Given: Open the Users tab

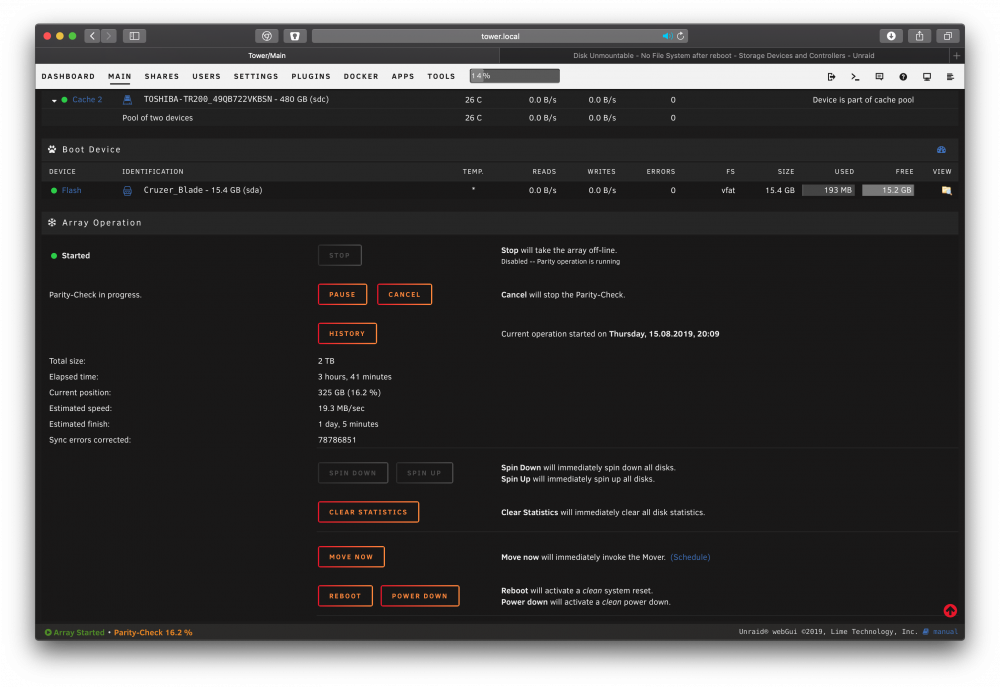Looking at the screenshot, I should [x=207, y=77].
